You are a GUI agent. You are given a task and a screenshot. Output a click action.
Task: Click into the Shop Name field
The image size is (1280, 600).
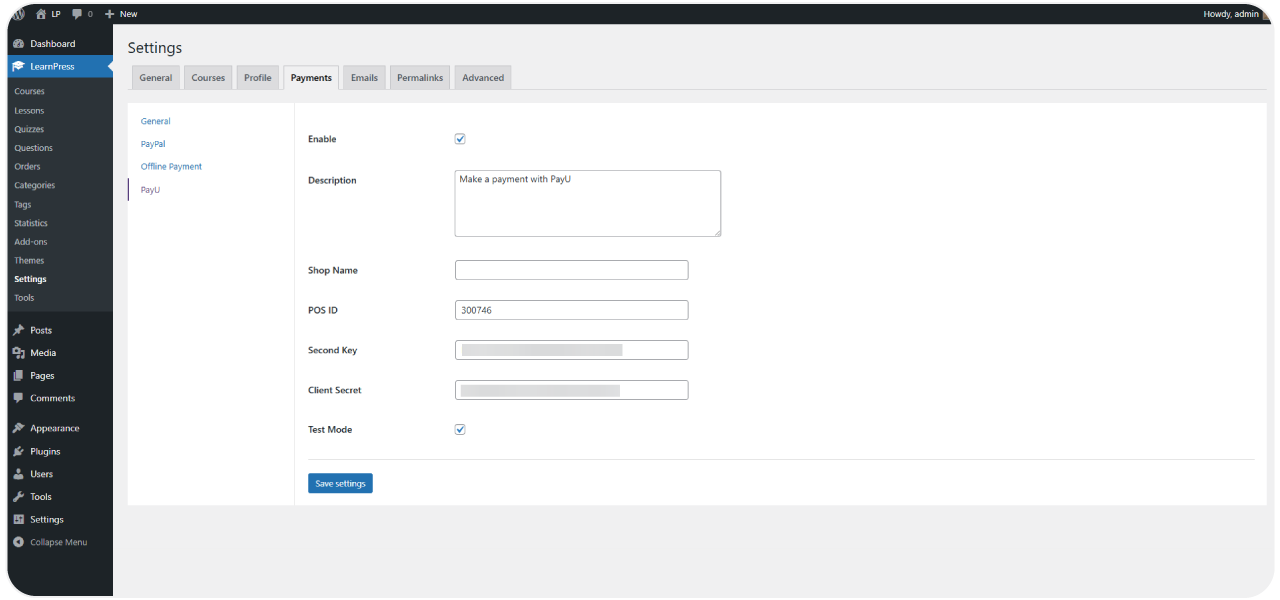[571, 270]
